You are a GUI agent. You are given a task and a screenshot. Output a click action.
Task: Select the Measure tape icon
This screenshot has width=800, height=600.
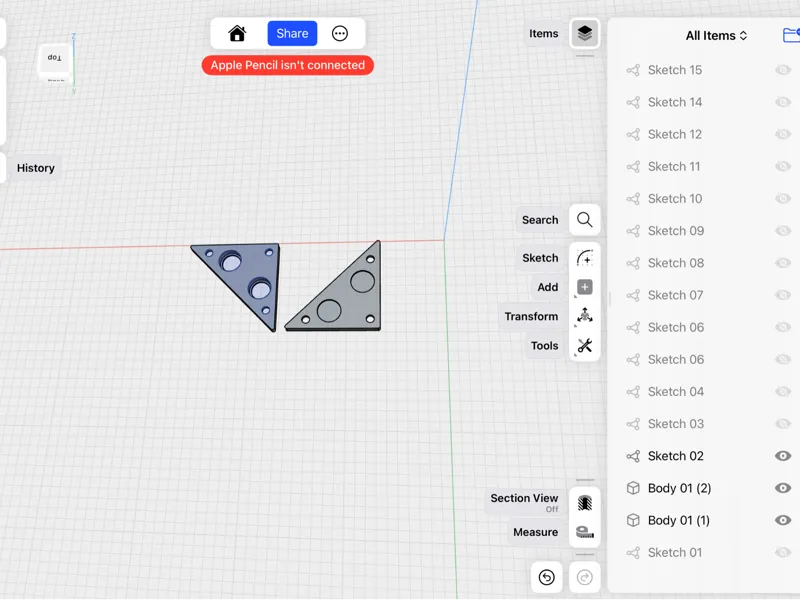point(585,532)
